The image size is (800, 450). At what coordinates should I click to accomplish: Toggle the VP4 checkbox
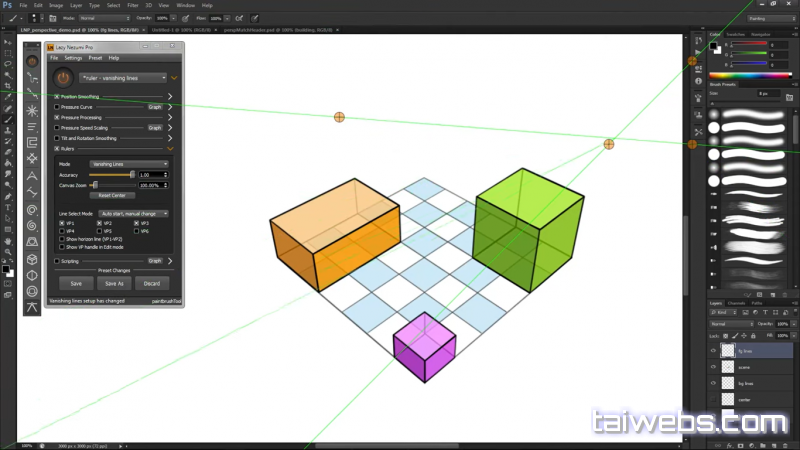tap(62, 231)
